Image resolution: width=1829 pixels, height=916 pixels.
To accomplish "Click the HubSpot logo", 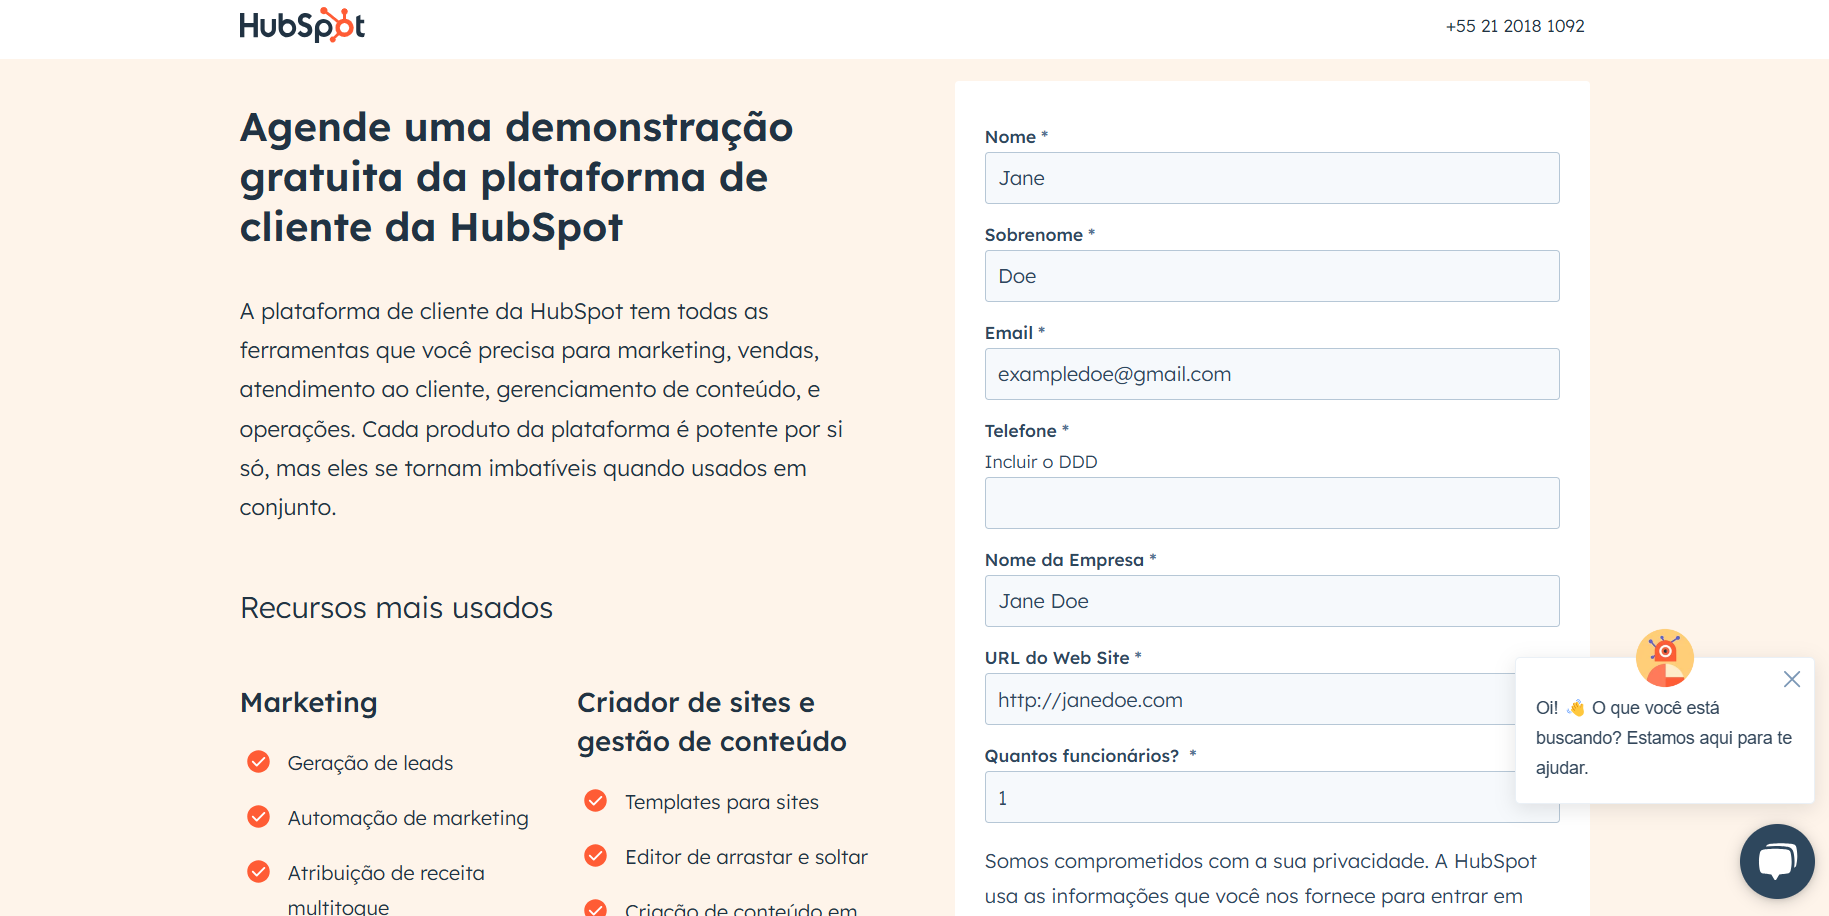I will (x=302, y=25).
